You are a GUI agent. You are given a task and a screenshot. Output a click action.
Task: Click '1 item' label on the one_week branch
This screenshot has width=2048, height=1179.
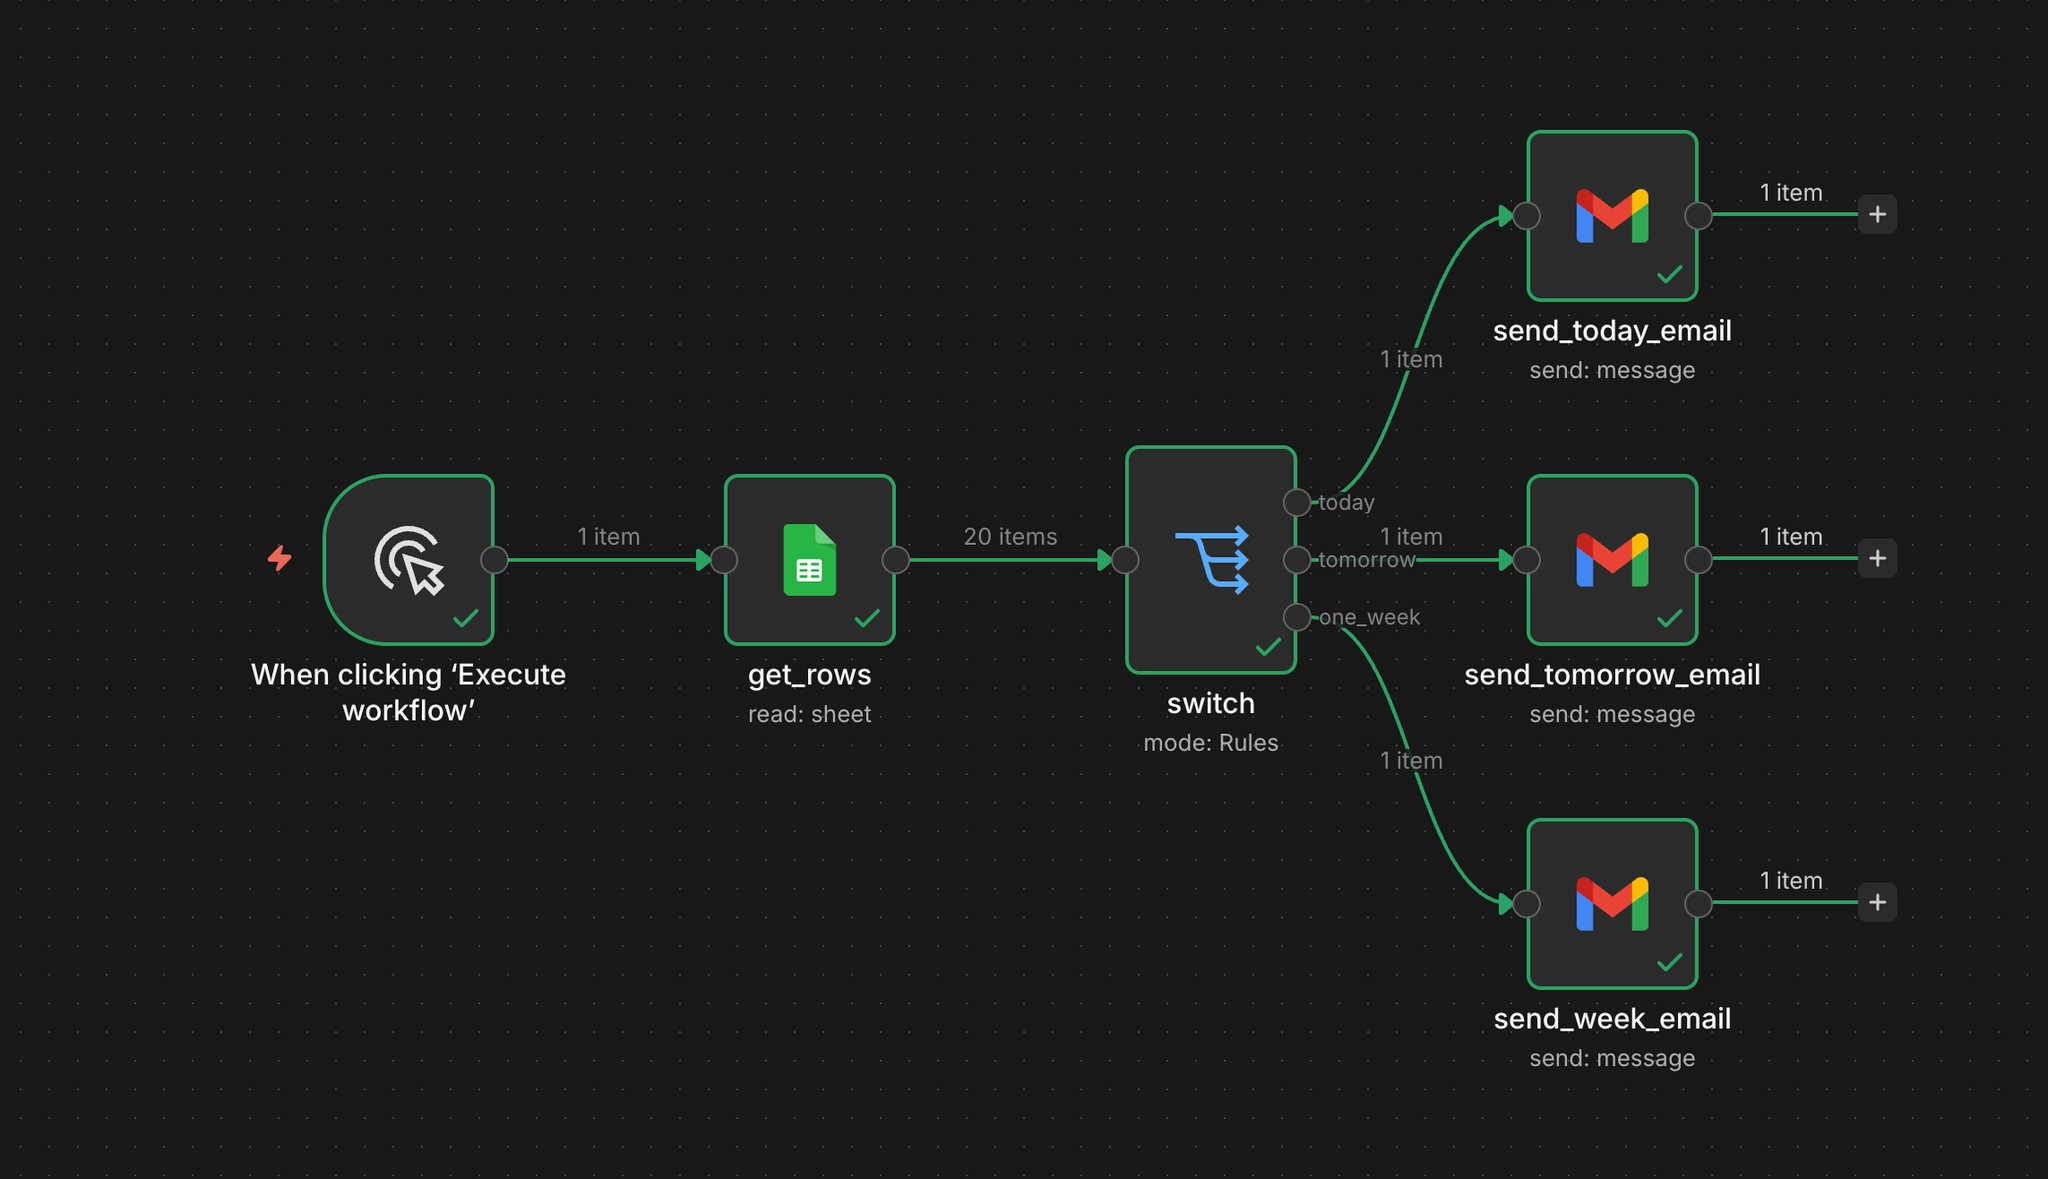[1411, 761]
